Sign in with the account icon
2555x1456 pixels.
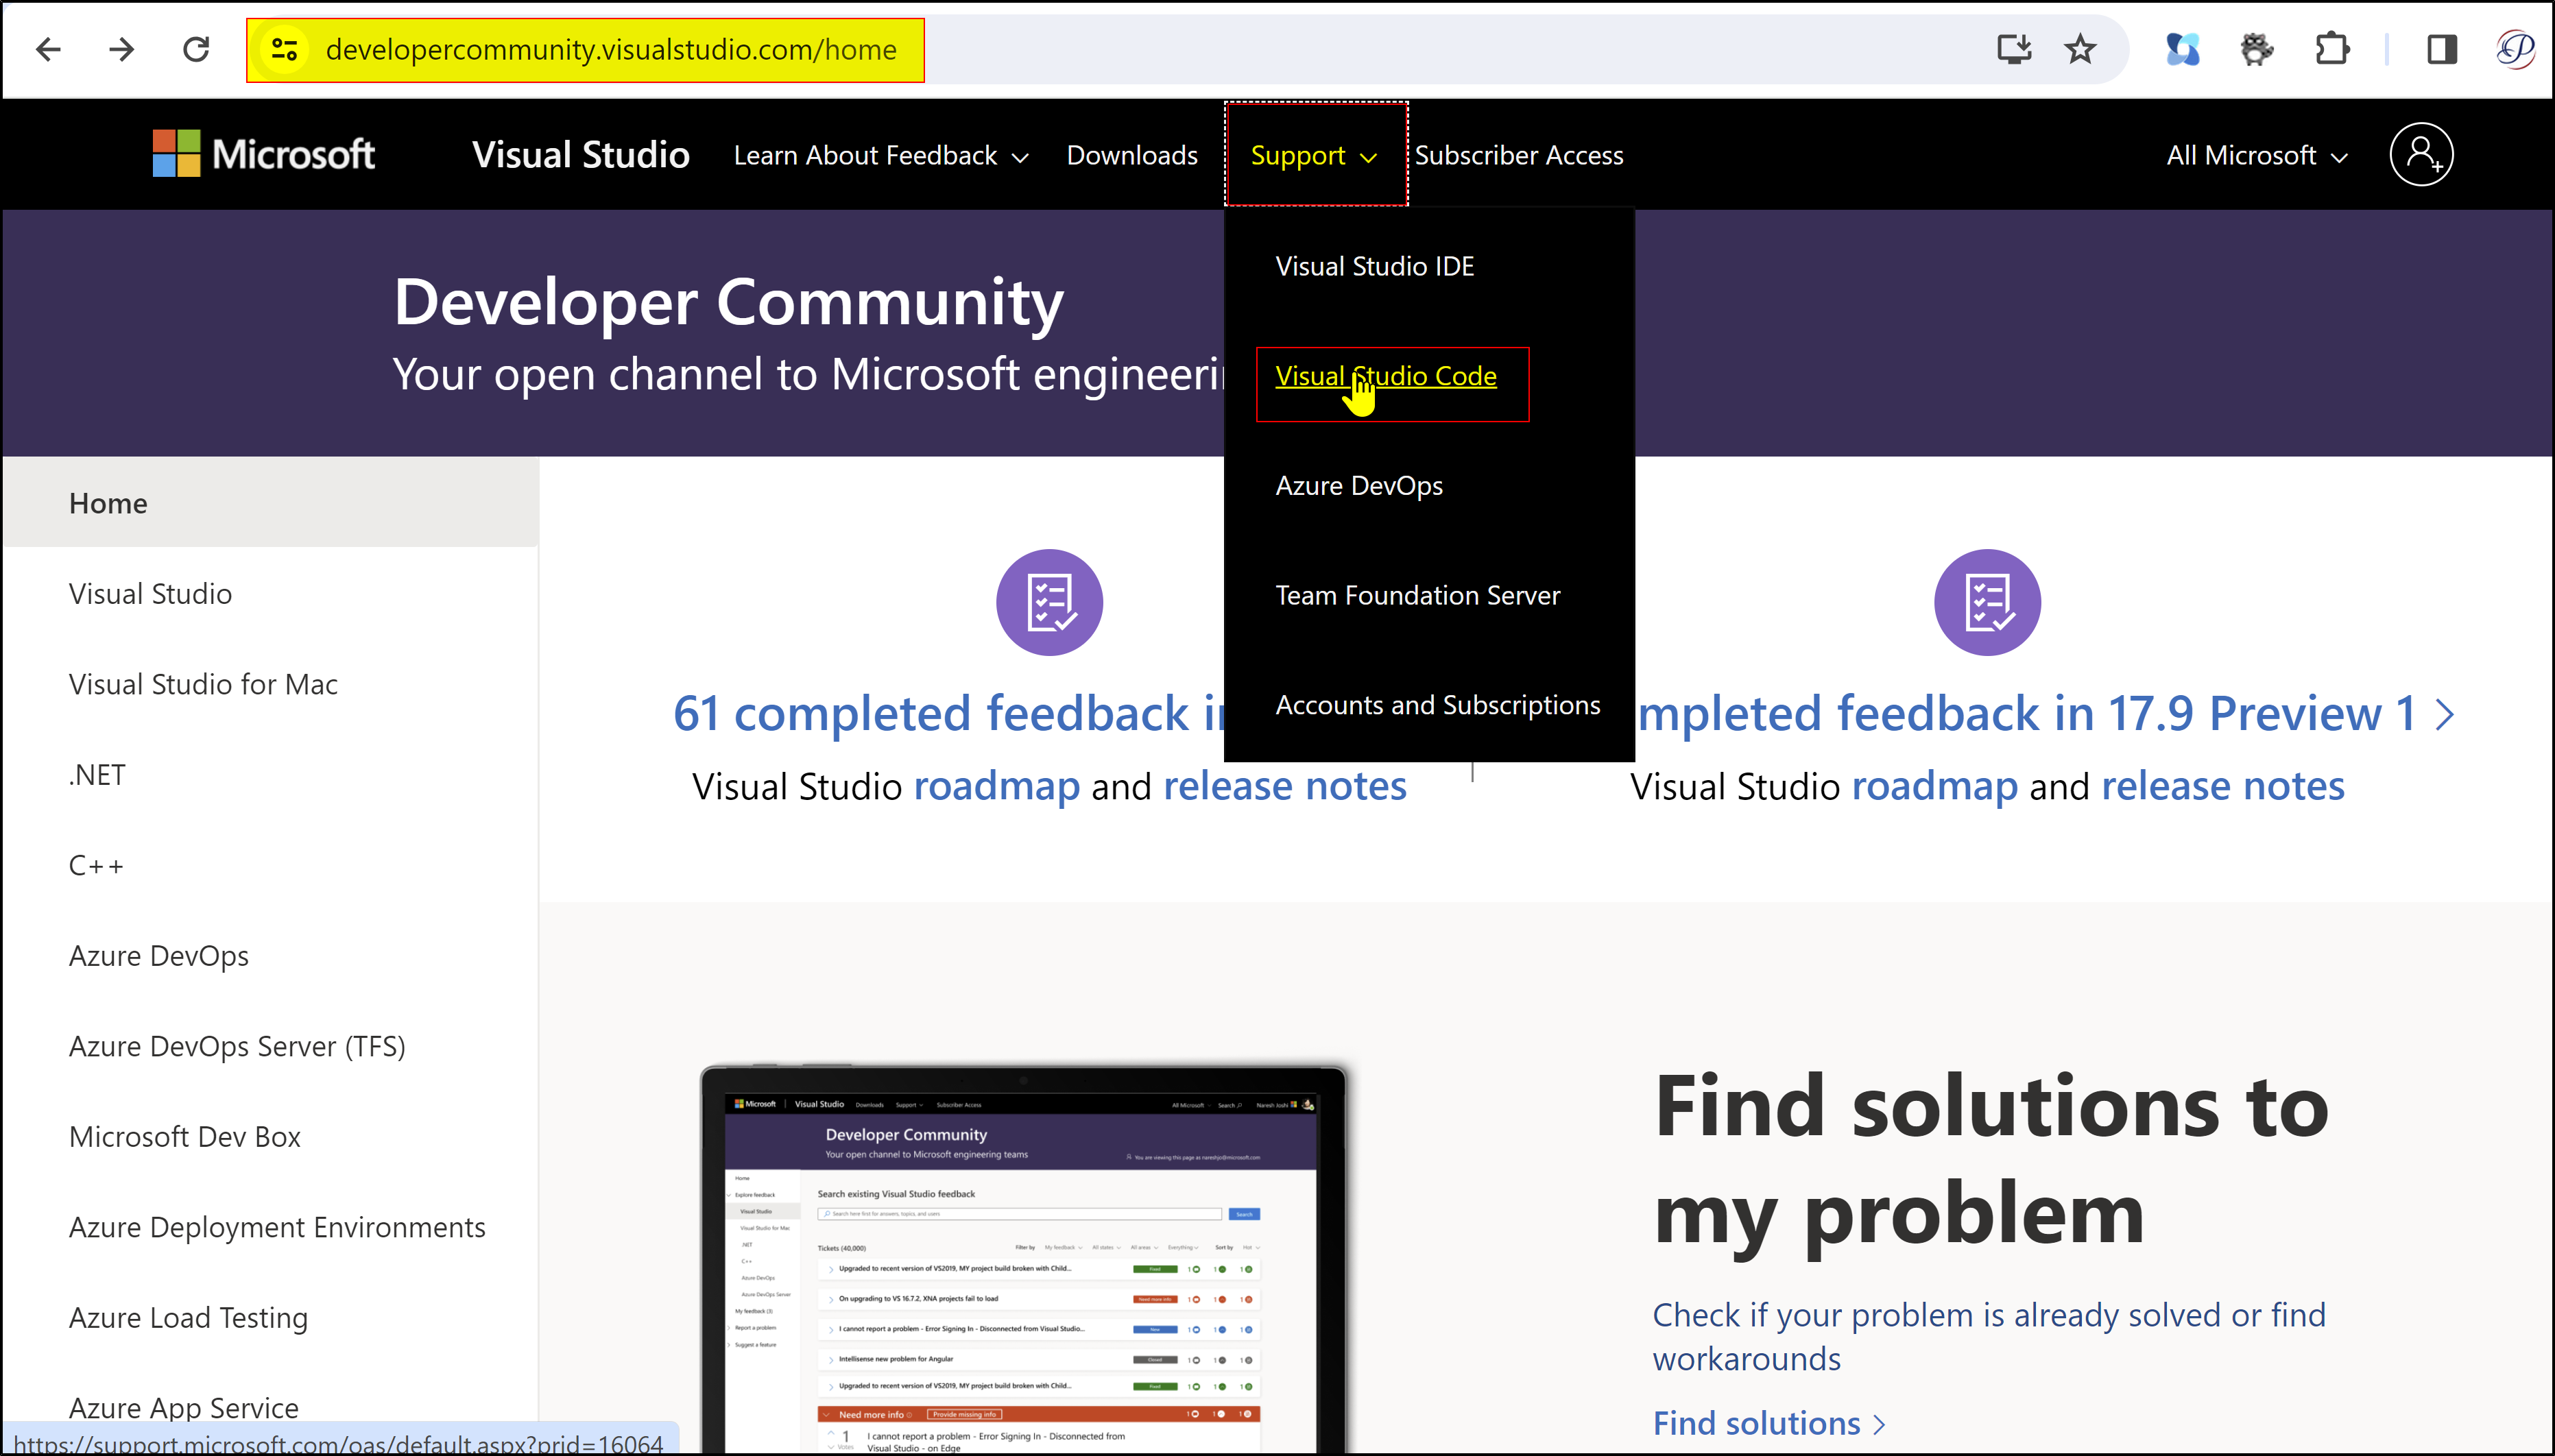point(2421,154)
